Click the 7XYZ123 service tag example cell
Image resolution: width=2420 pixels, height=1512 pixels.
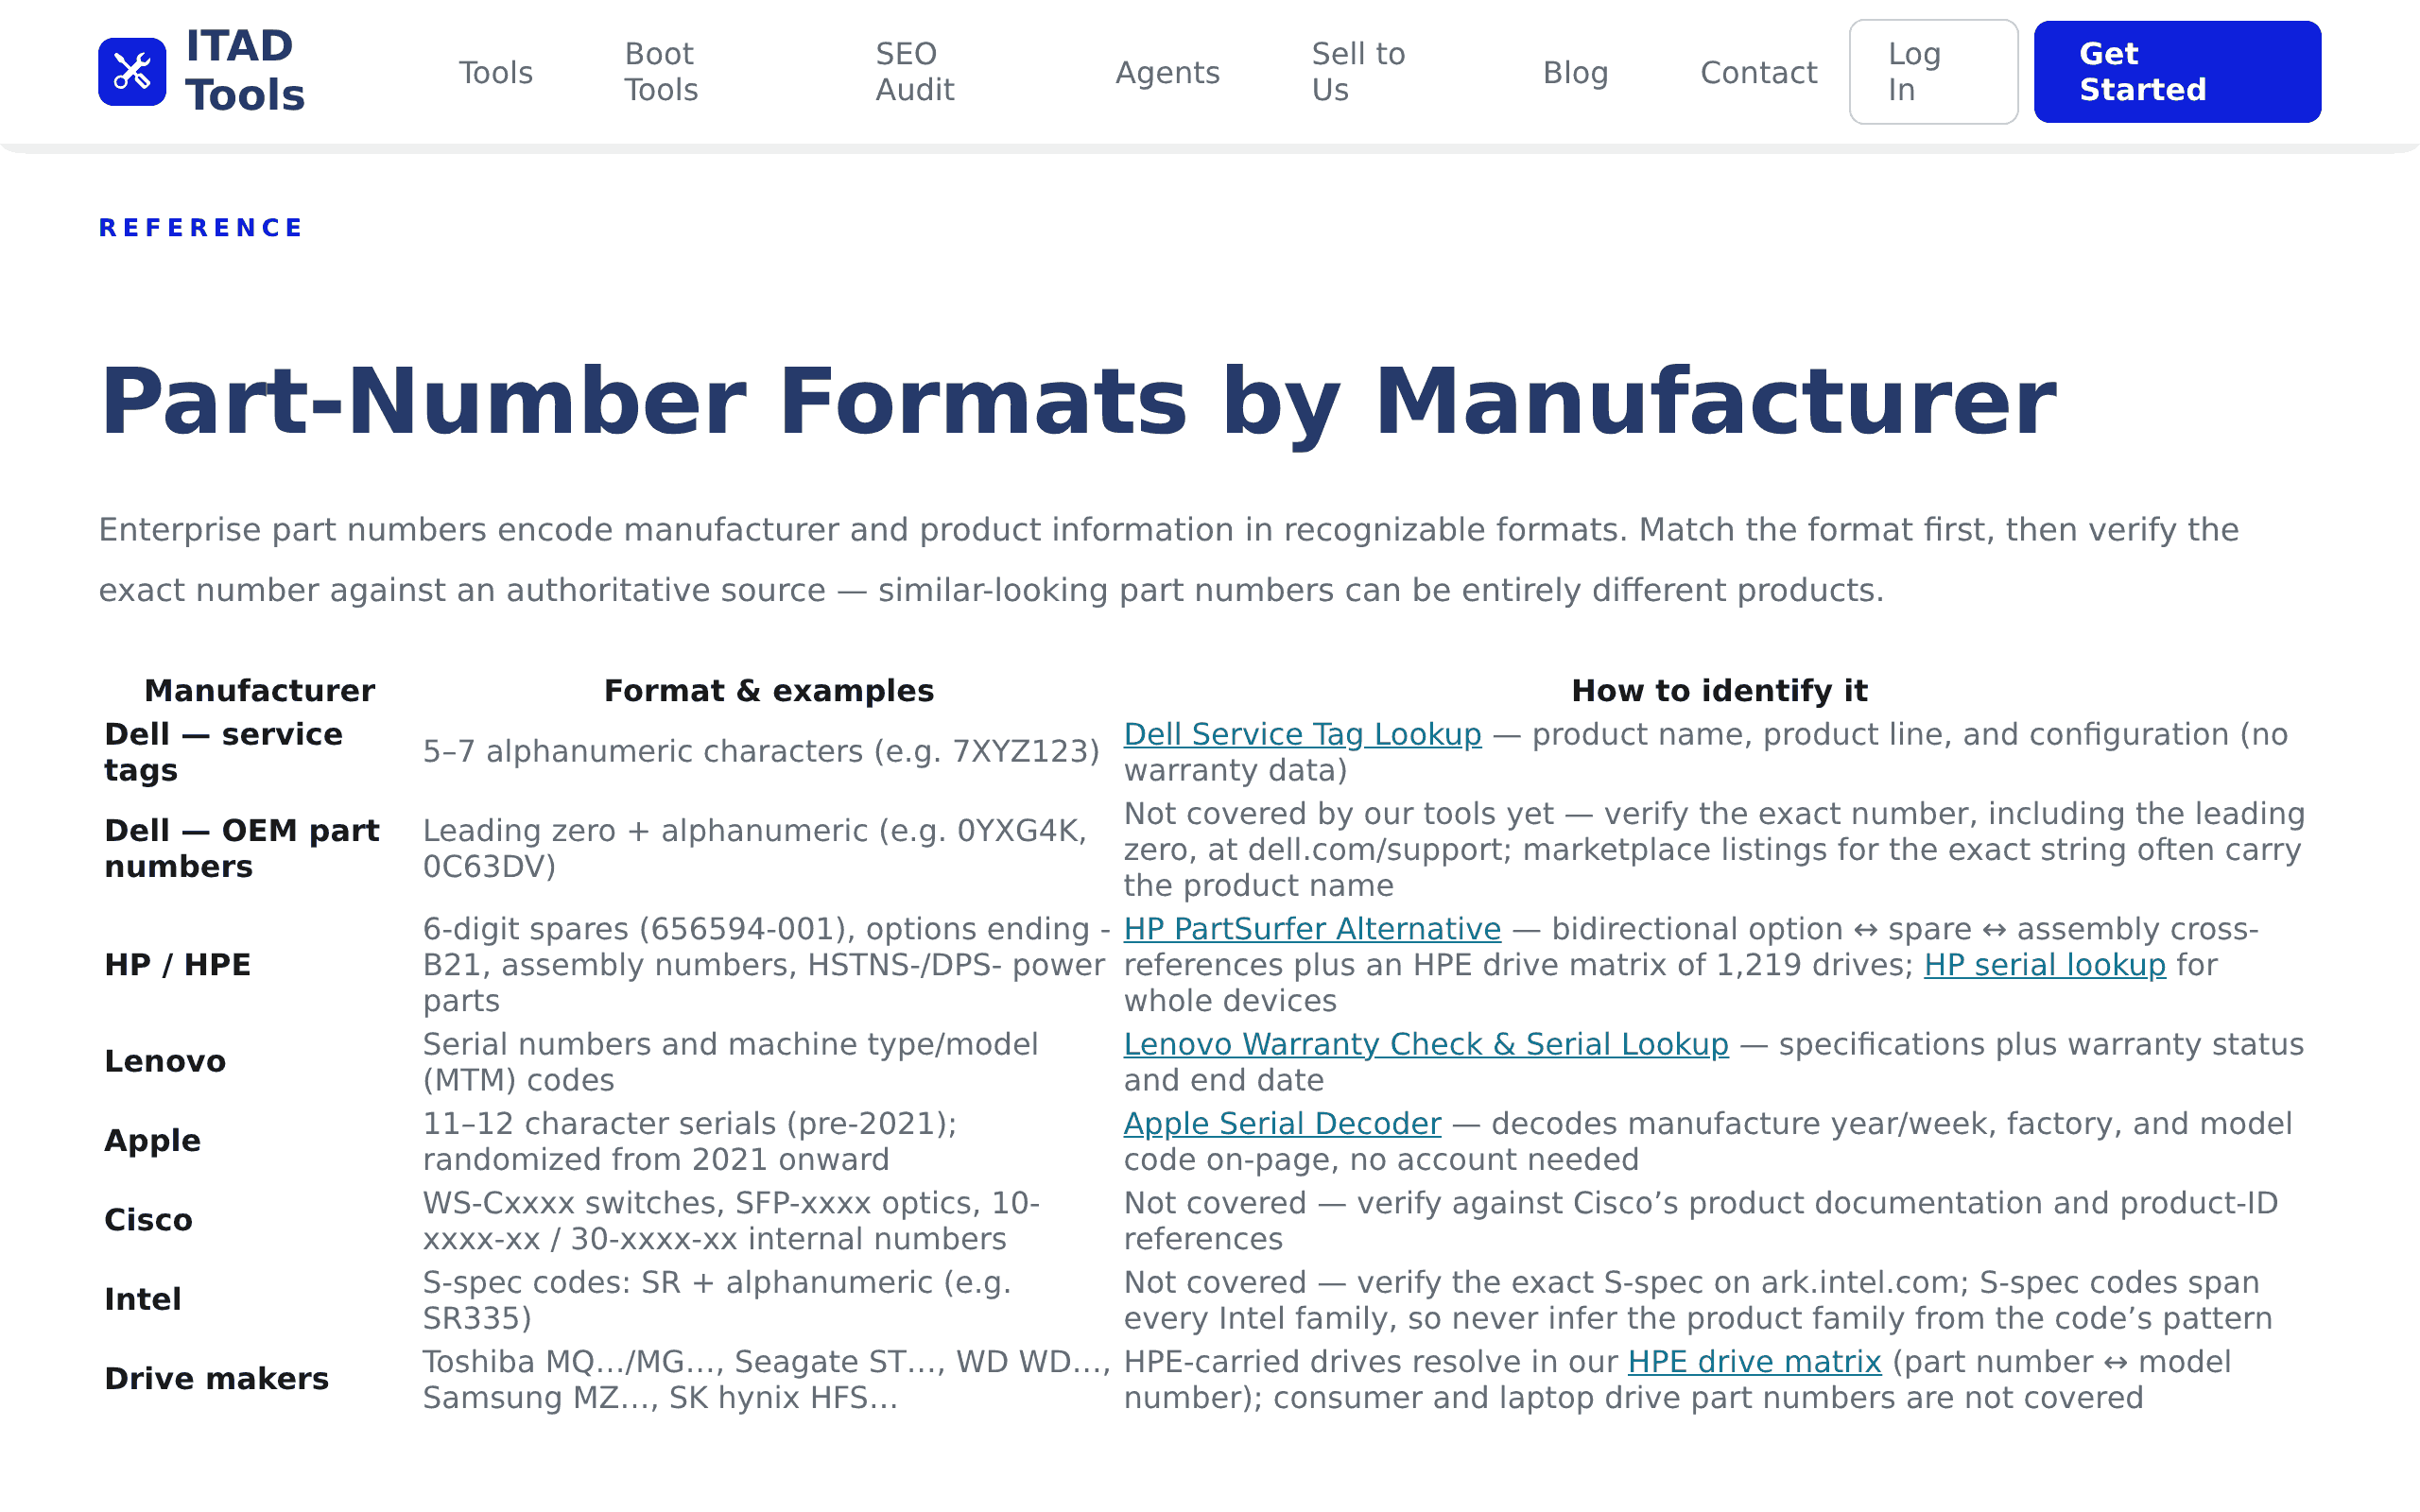pos(761,751)
